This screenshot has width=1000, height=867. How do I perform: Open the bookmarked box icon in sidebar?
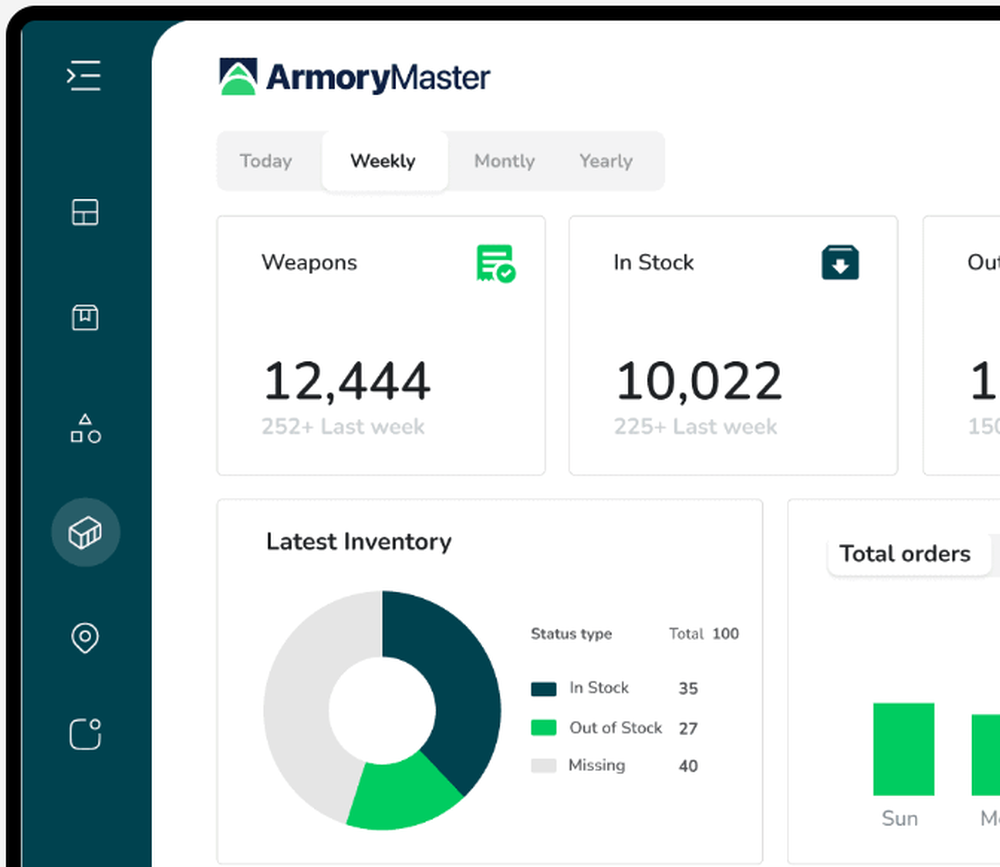(85, 317)
